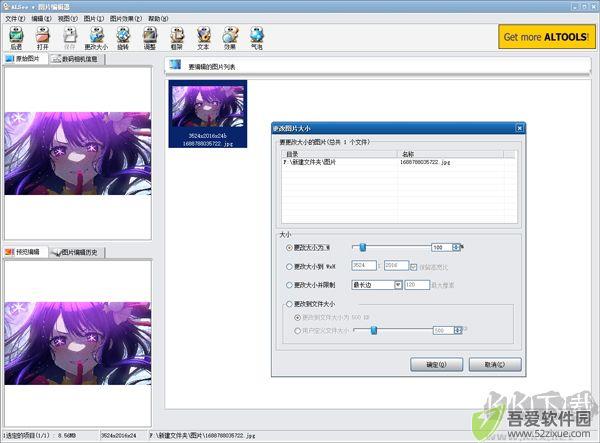Click the file size field showing 500
Image resolution: width=600 pixels, height=443 pixels.
click(x=443, y=330)
